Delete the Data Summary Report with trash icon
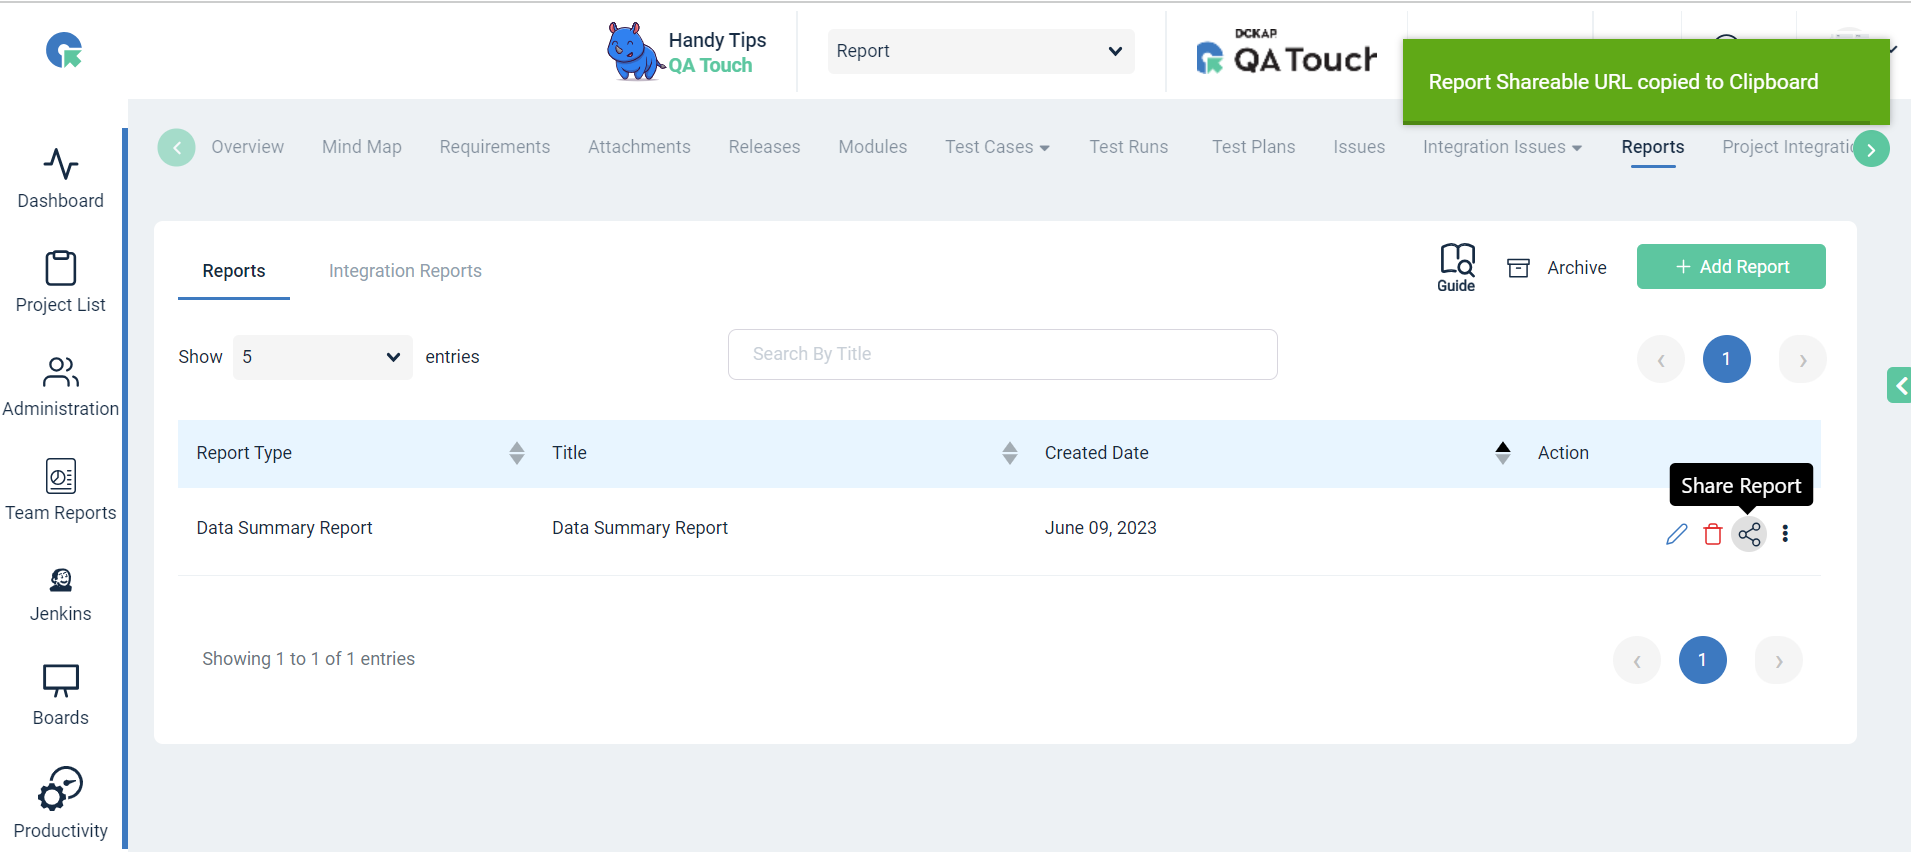Screen dimensions: 1911x852 click(1713, 534)
